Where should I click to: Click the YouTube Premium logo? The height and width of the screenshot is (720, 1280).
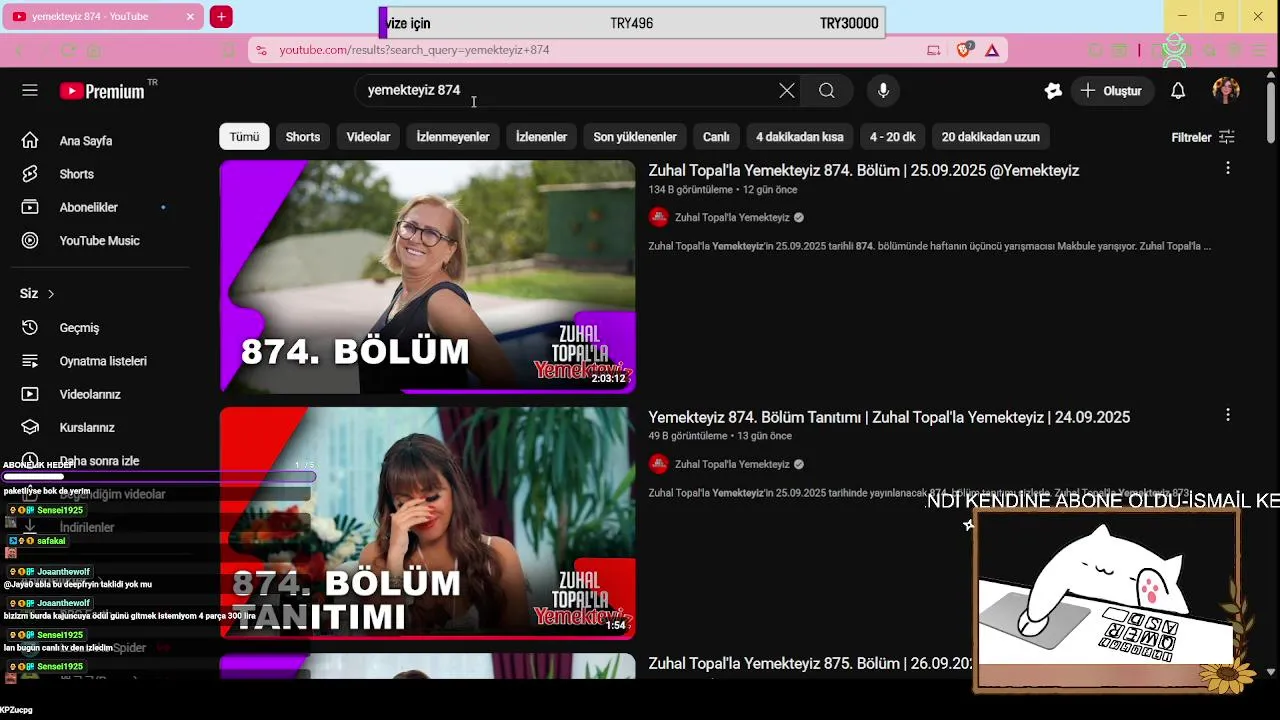[x=102, y=91]
